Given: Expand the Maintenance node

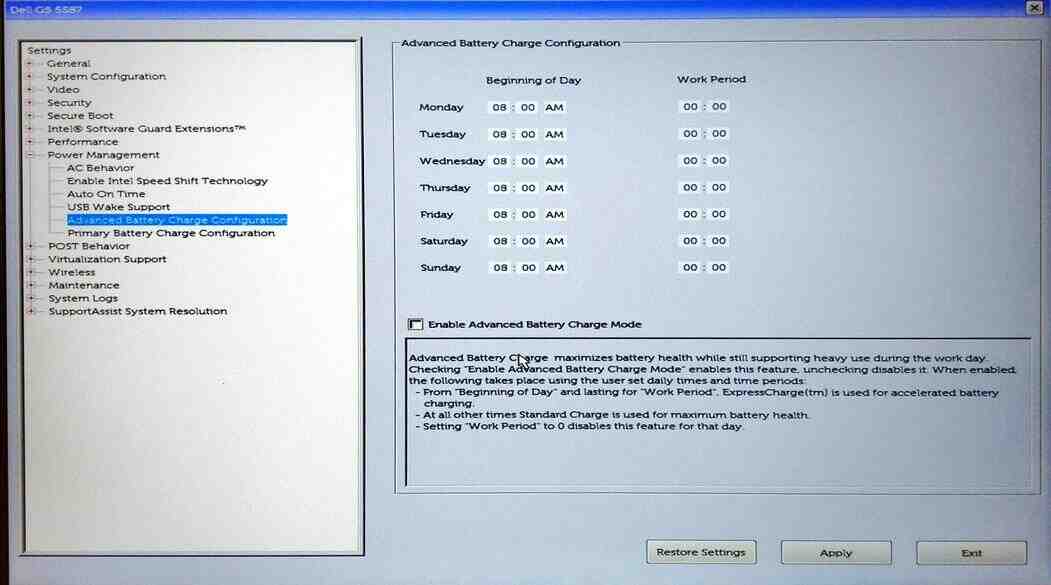Looking at the screenshot, I should click(x=30, y=285).
